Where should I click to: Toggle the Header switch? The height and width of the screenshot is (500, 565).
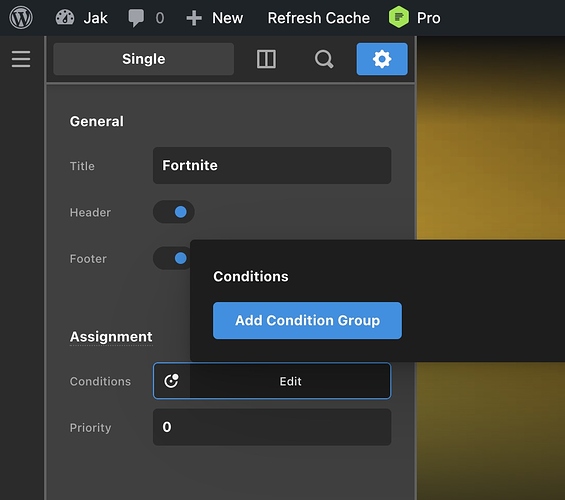(x=174, y=212)
